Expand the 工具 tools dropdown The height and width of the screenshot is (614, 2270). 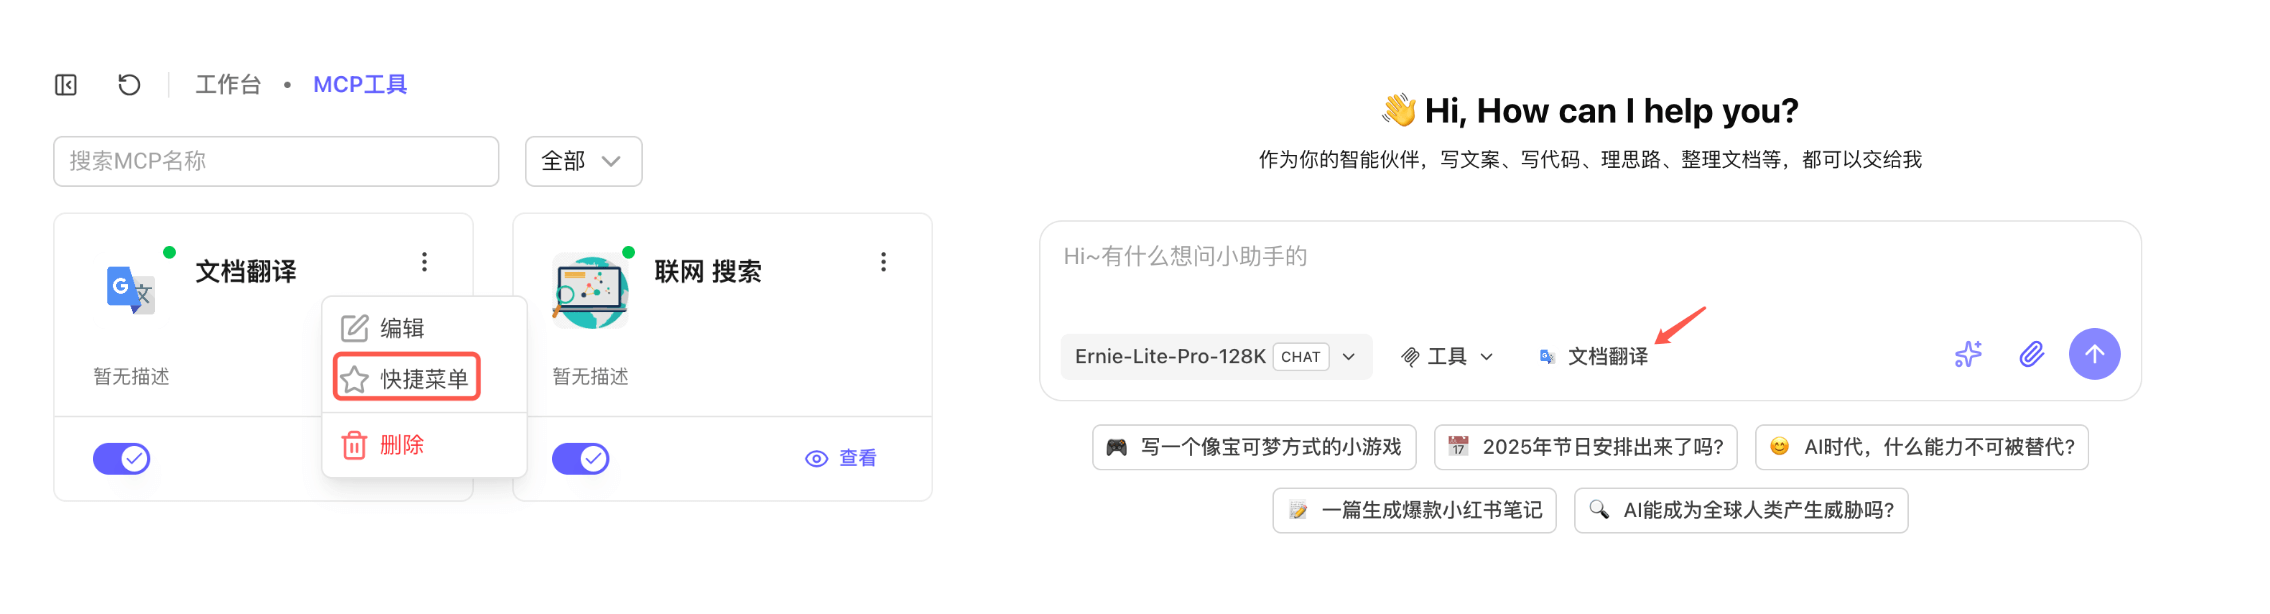click(x=1447, y=357)
